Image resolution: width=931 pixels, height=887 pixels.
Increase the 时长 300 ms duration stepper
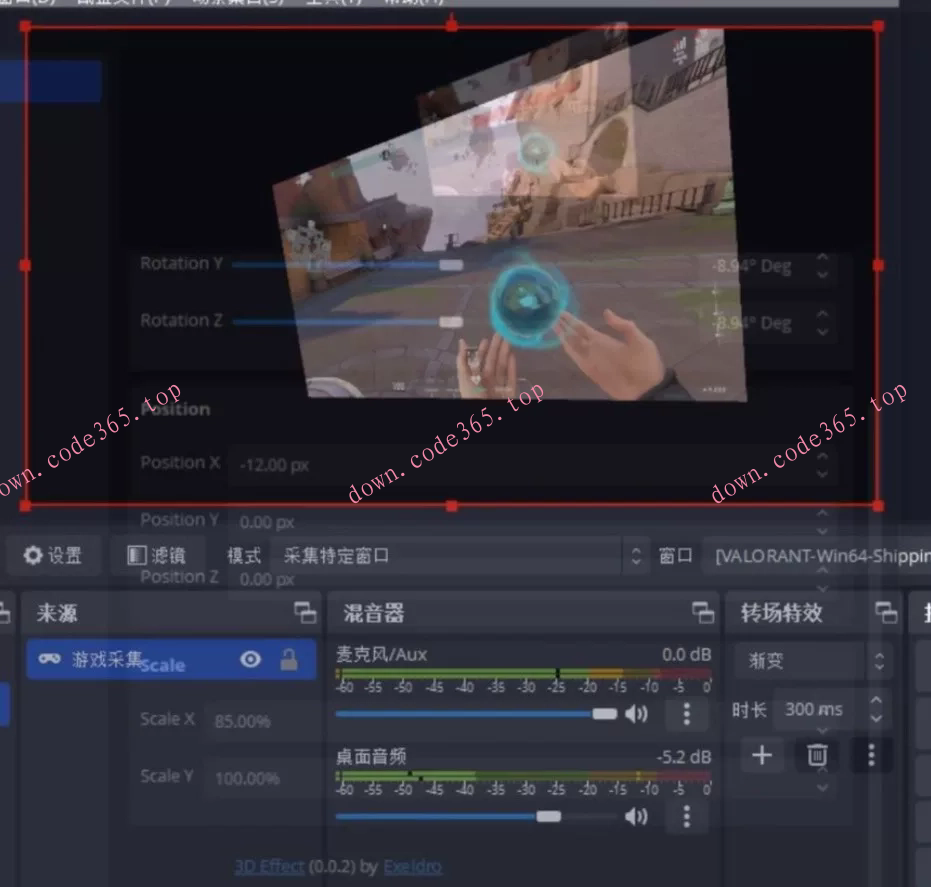876,701
